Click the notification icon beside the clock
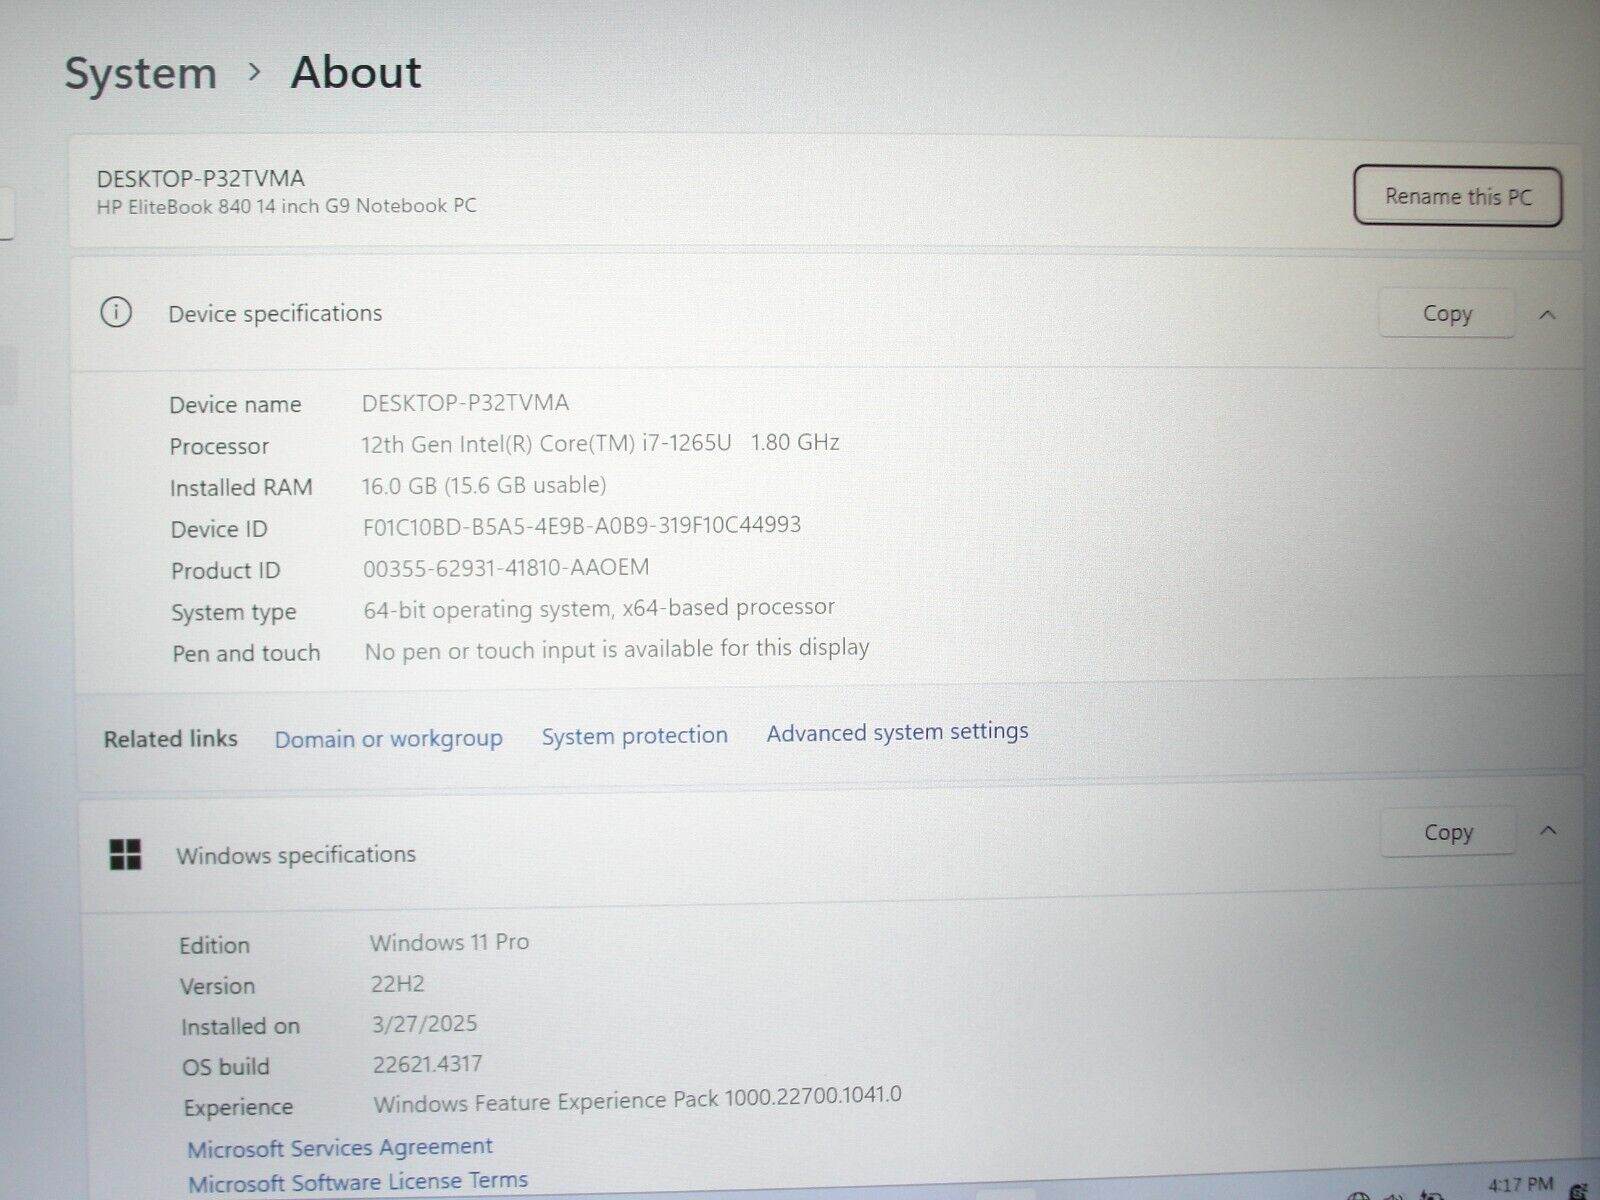 point(1579,1189)
